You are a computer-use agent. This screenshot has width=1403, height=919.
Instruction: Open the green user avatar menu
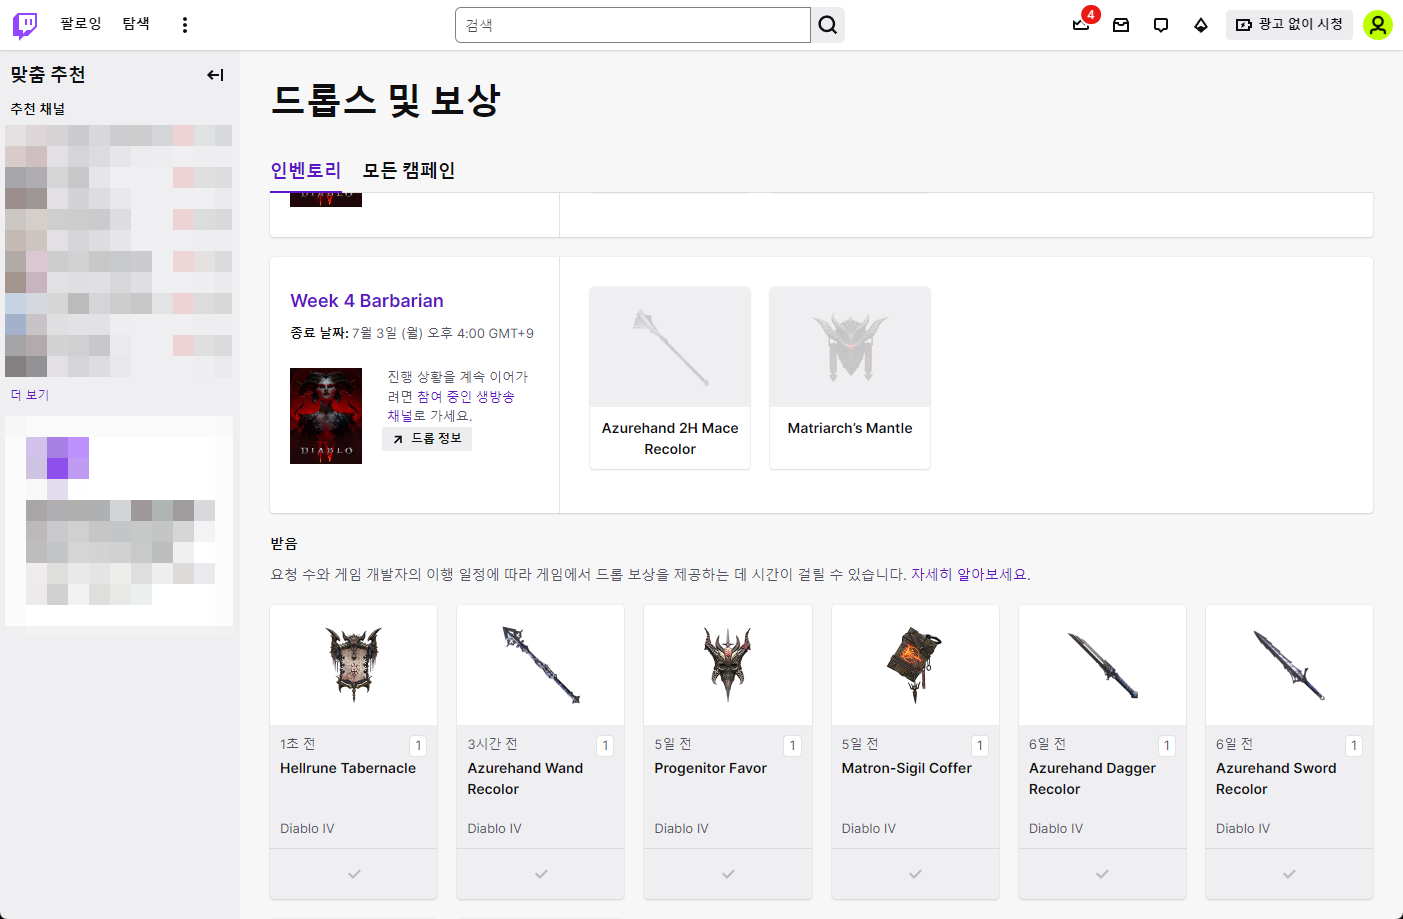point(1378,25)
